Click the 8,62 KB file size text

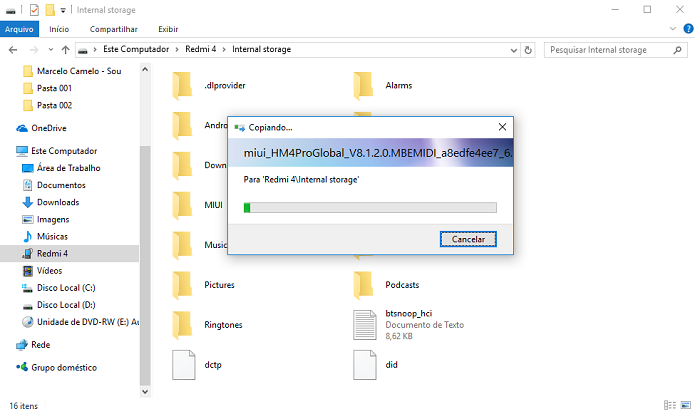399,336
